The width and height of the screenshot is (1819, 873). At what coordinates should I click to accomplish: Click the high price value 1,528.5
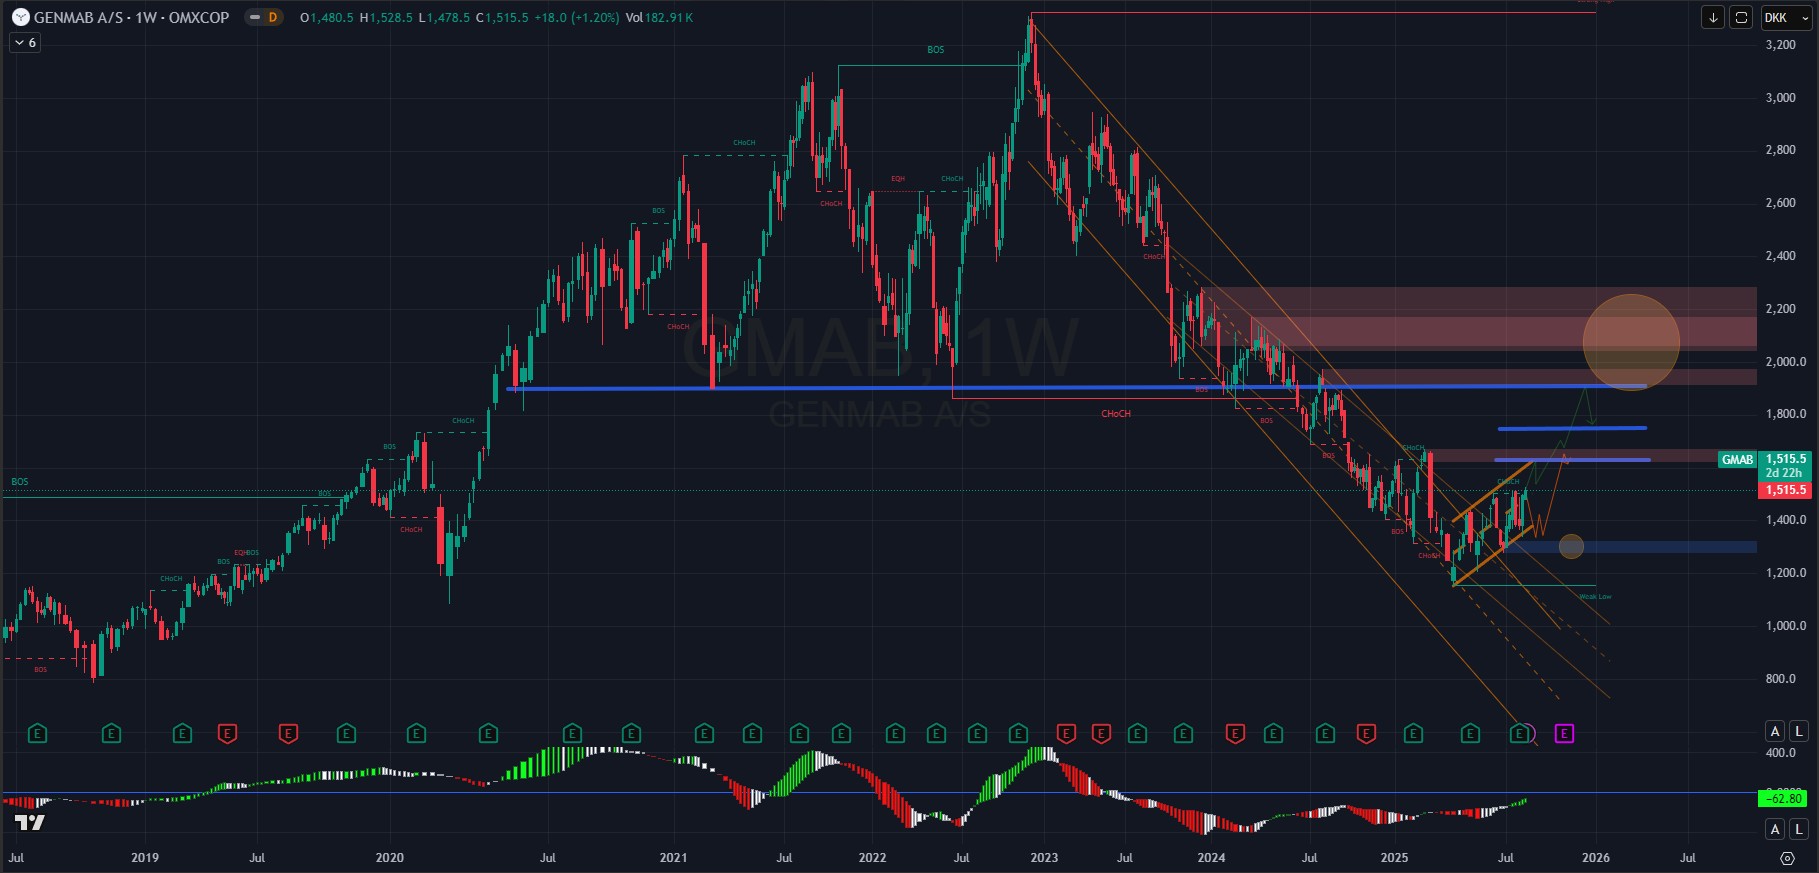pos(391,17)
